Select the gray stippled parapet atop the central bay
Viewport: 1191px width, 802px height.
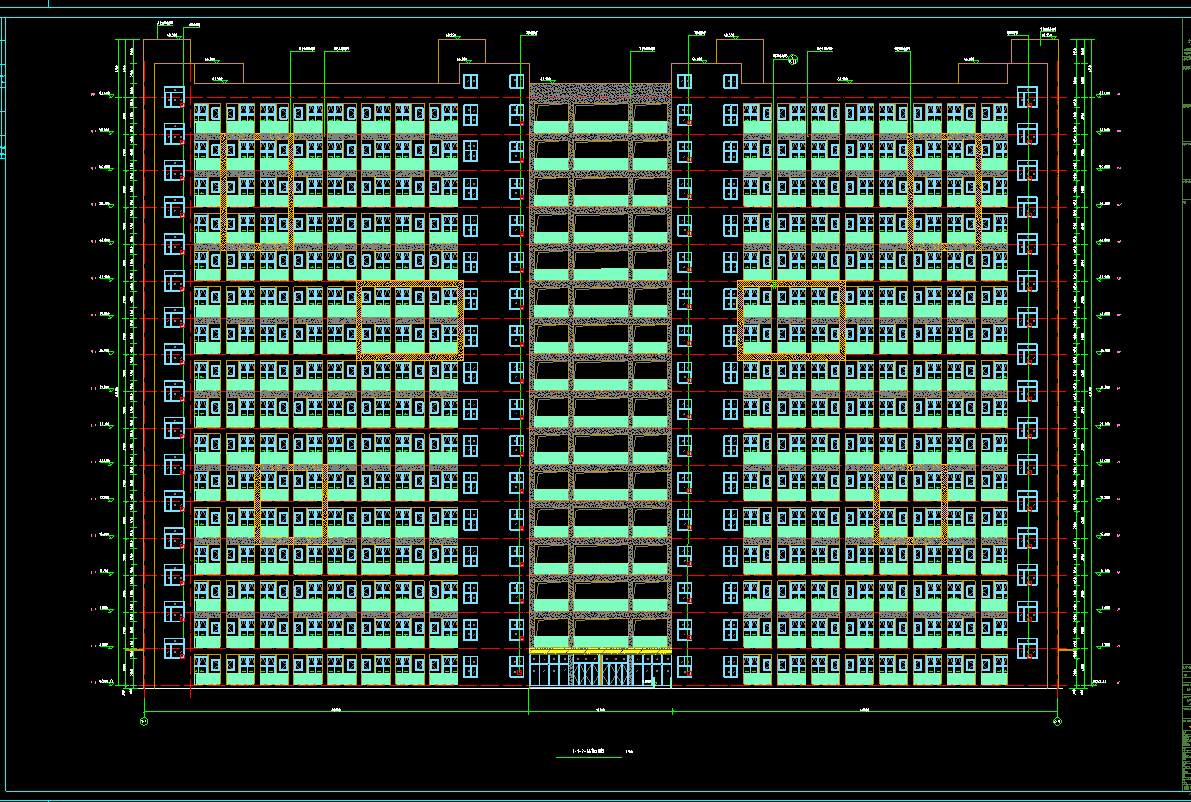[x=600, y=93]
